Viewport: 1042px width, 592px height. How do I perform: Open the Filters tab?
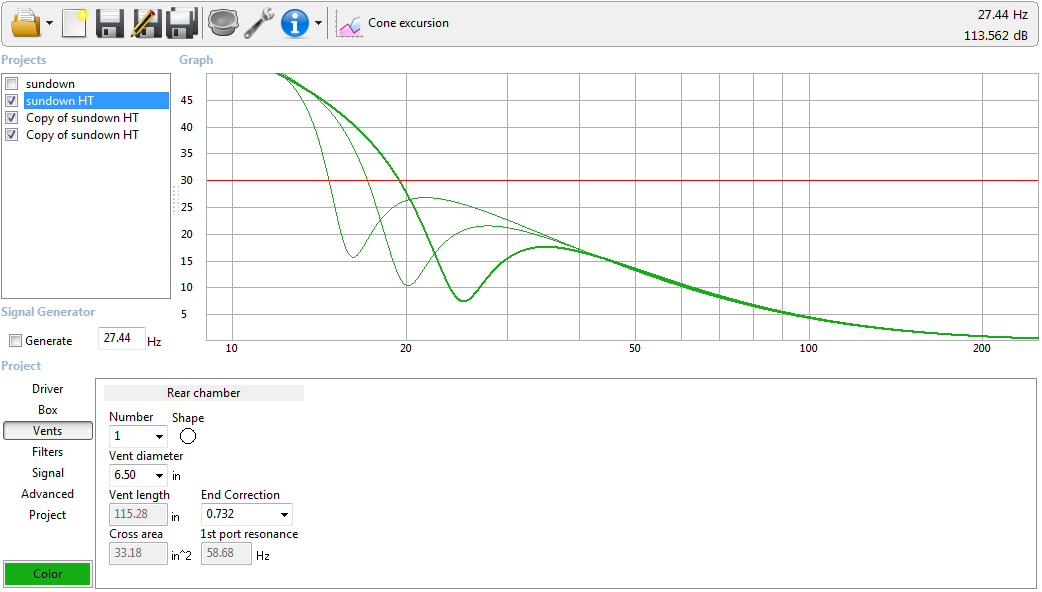point(48,452)
